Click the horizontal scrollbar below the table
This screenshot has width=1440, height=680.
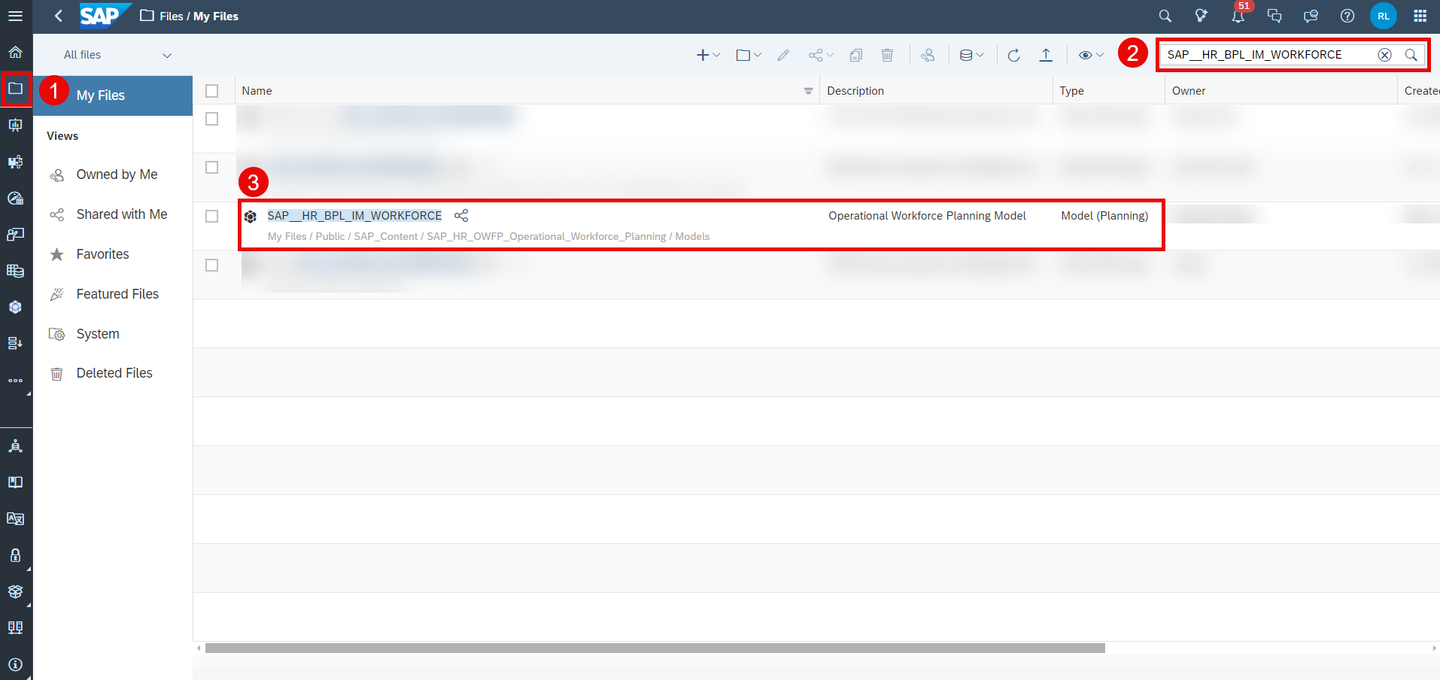(655, 648)
